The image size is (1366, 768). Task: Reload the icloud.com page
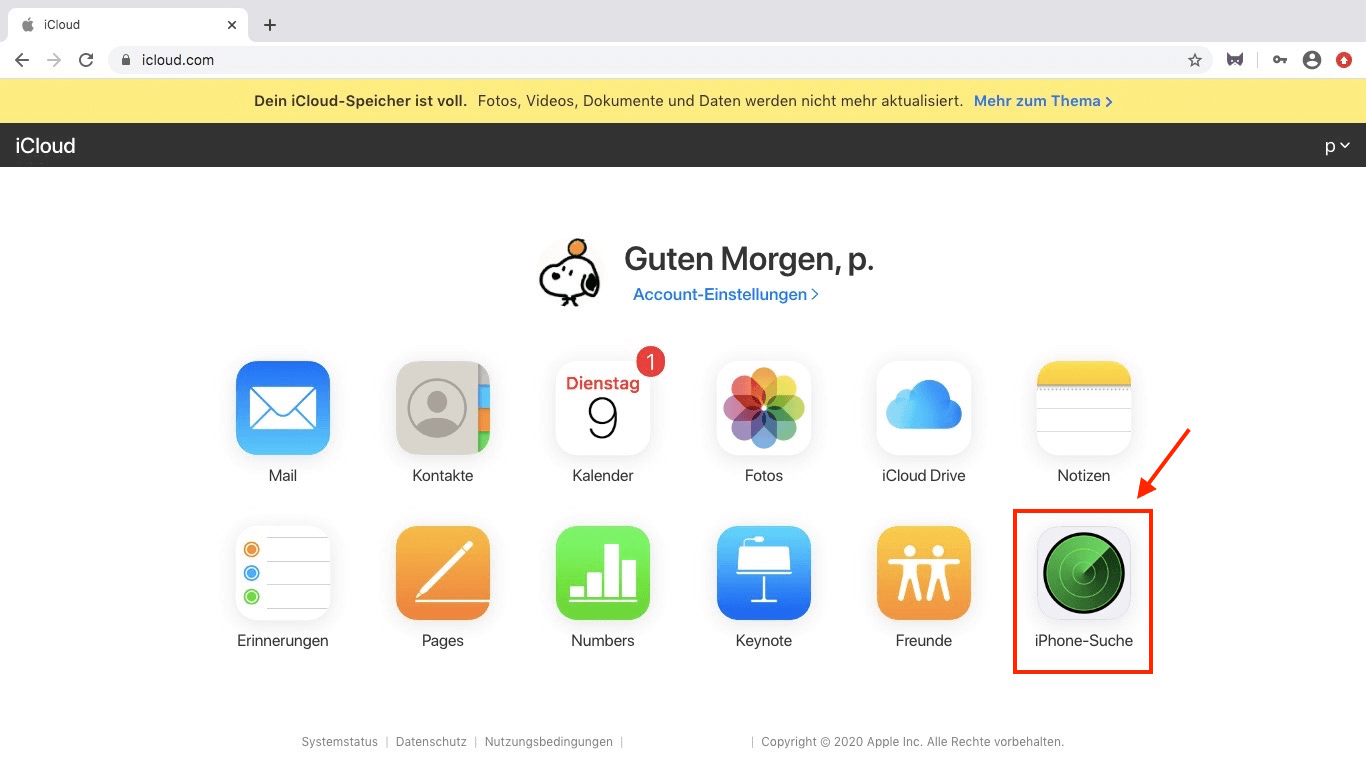pyautogui.click(x=86, y=60)
